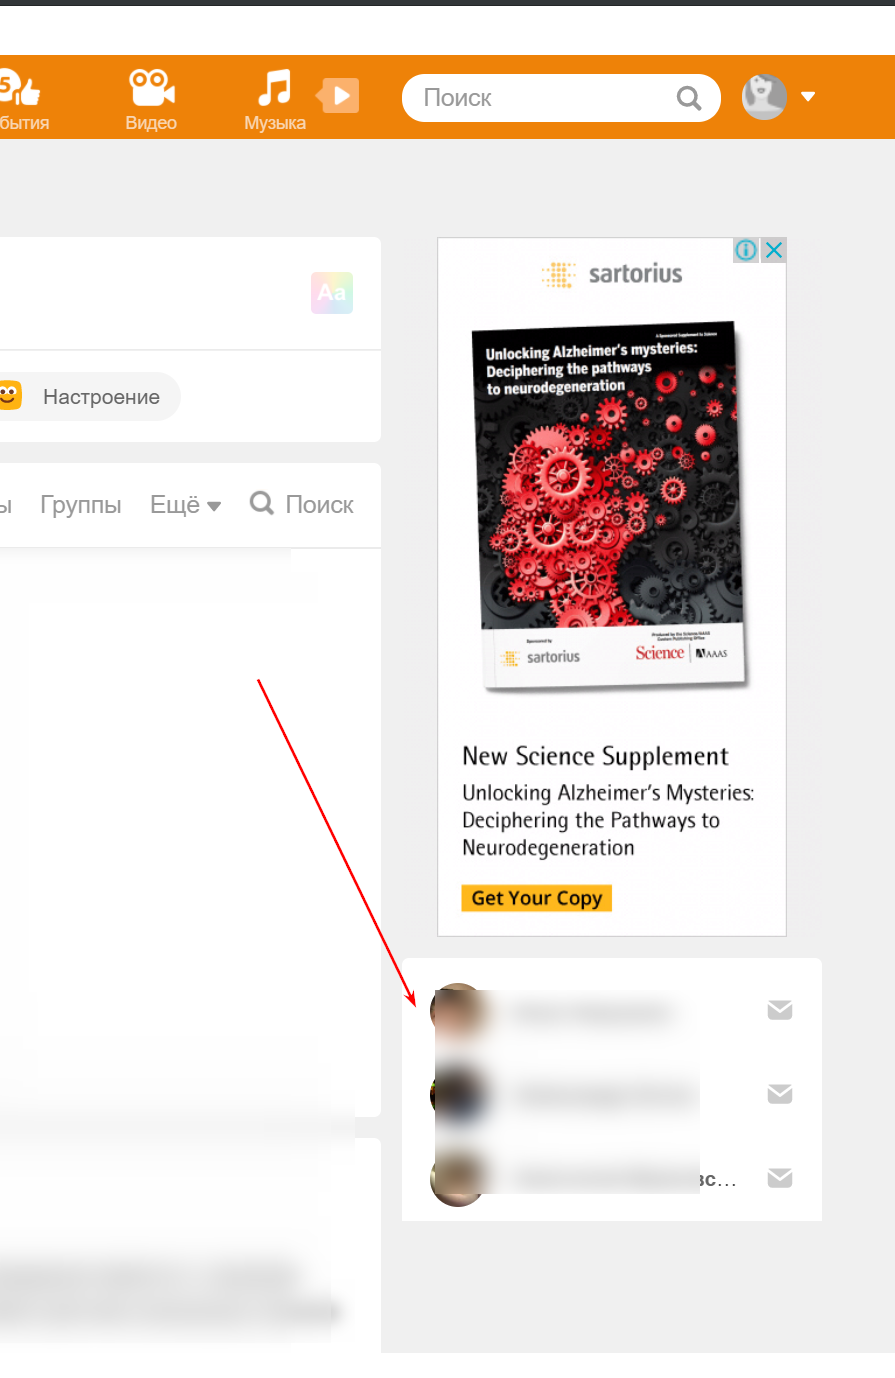Open the colorful Aa text style button
The height and width of the screenshot is (1378, 895).
[332, 293]
